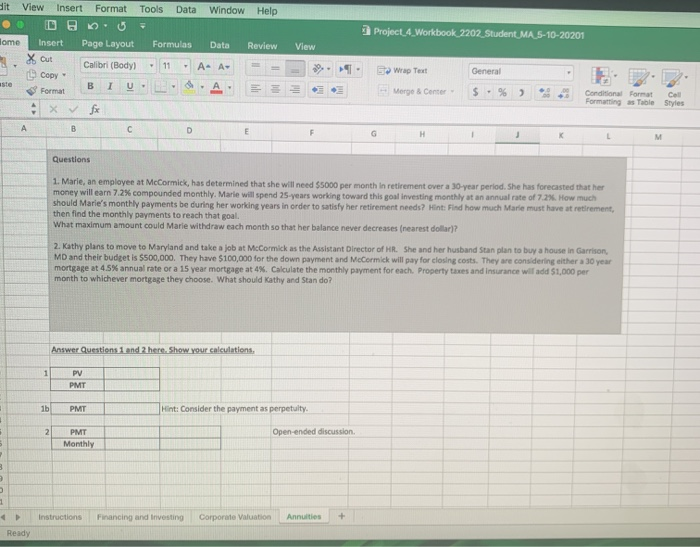Open the Review ribbon tab
Screen dimensions: 700x547
tap(262, 46)
